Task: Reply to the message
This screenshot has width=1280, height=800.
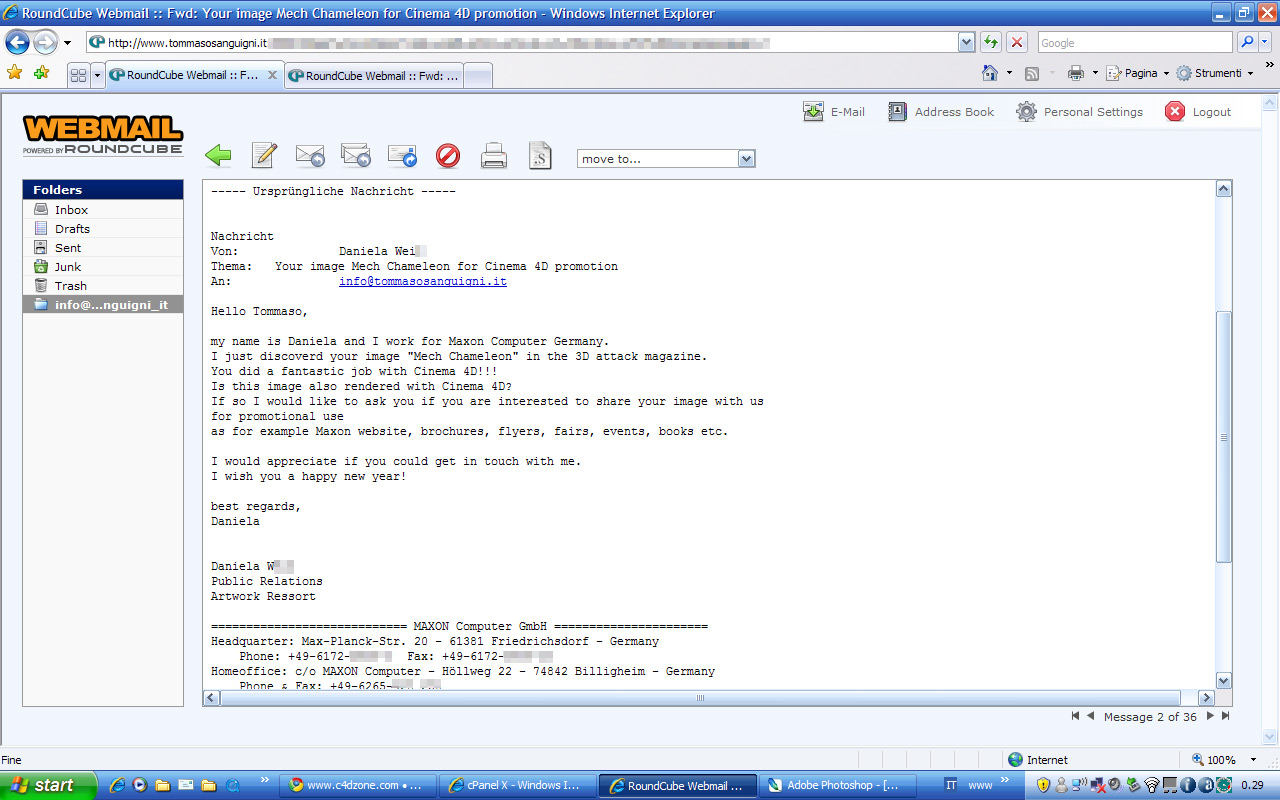Action: [310, 155]
